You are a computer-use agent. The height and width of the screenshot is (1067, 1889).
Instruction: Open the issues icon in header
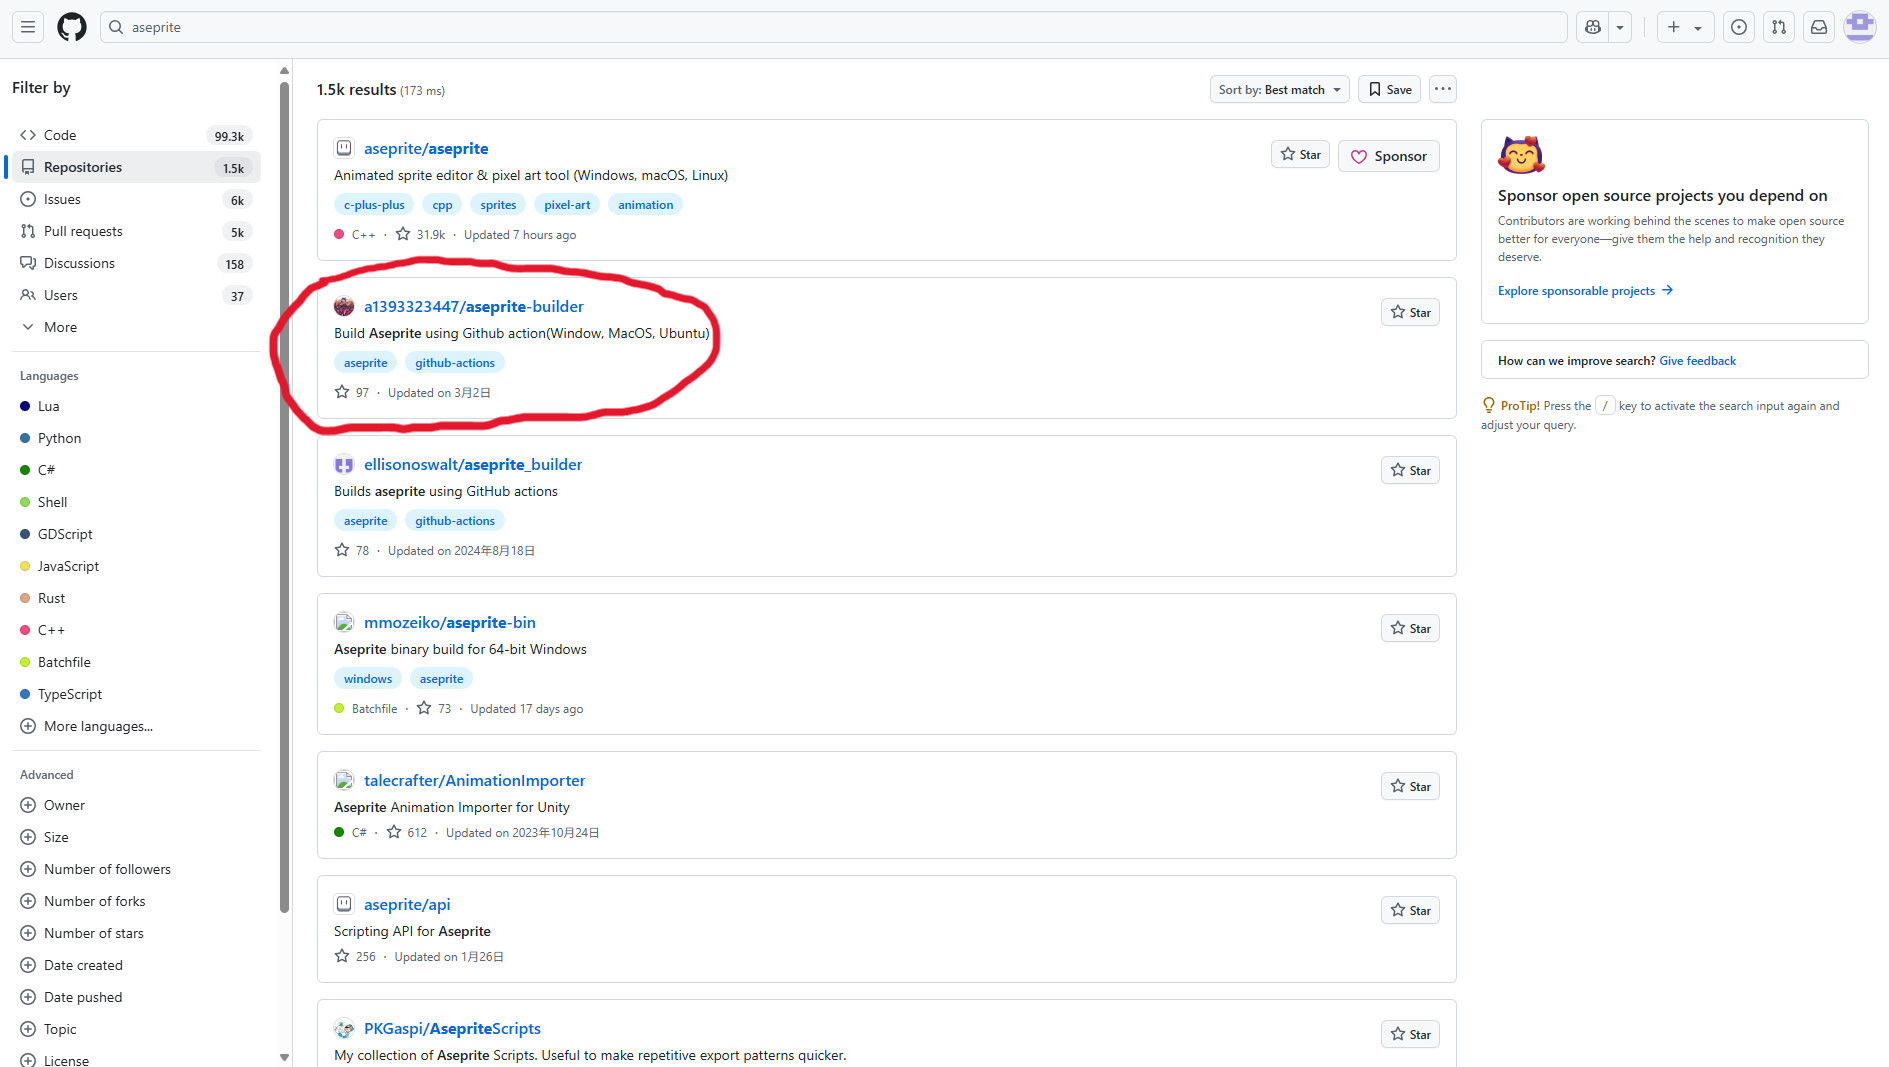pyautogui.click(x=1739, y=27)
